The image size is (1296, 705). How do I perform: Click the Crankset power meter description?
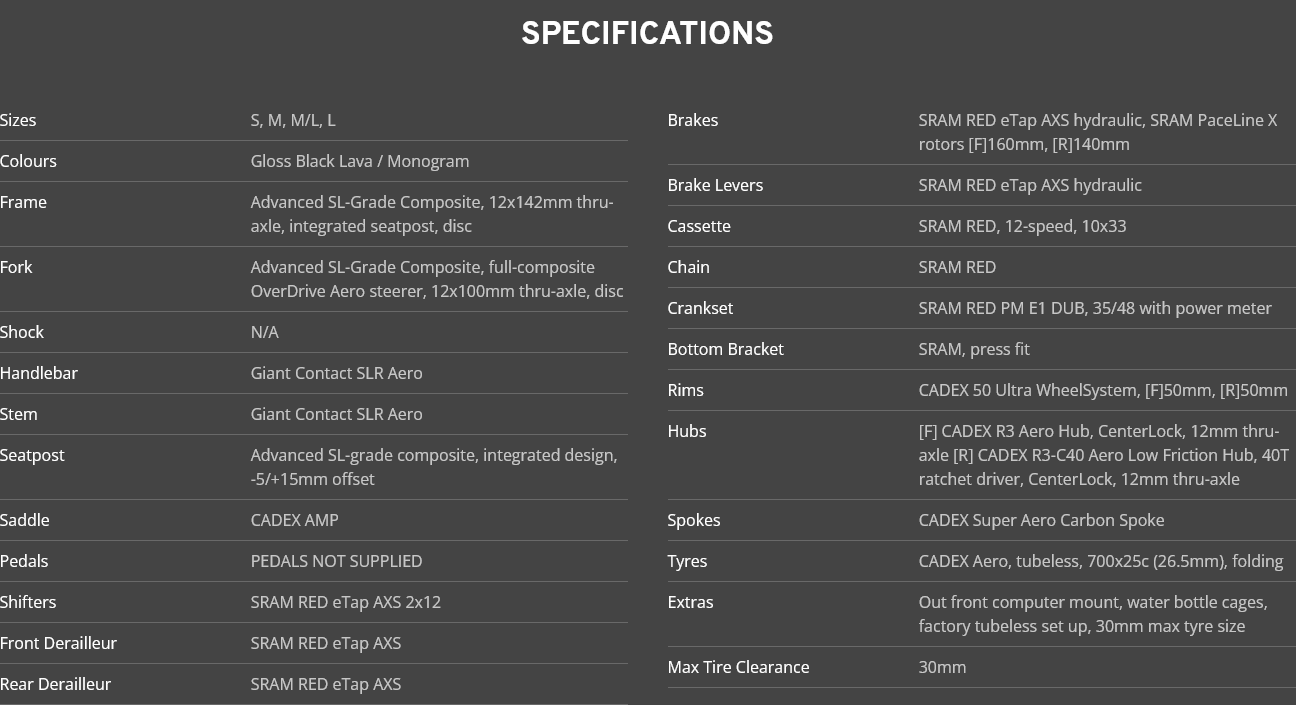click(1095, 308)
